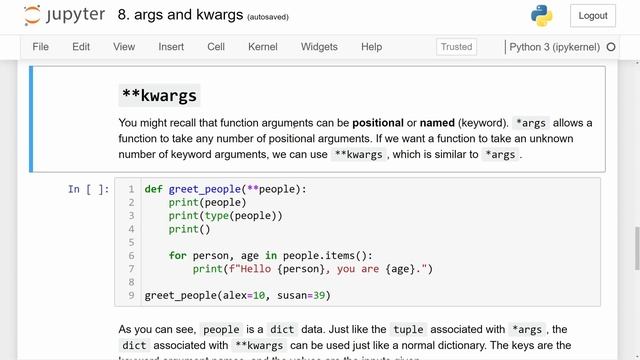The width and height of the screenshot is (640, 360).
Task: Click the Python logo icon
Action: [x=542, y=16]
